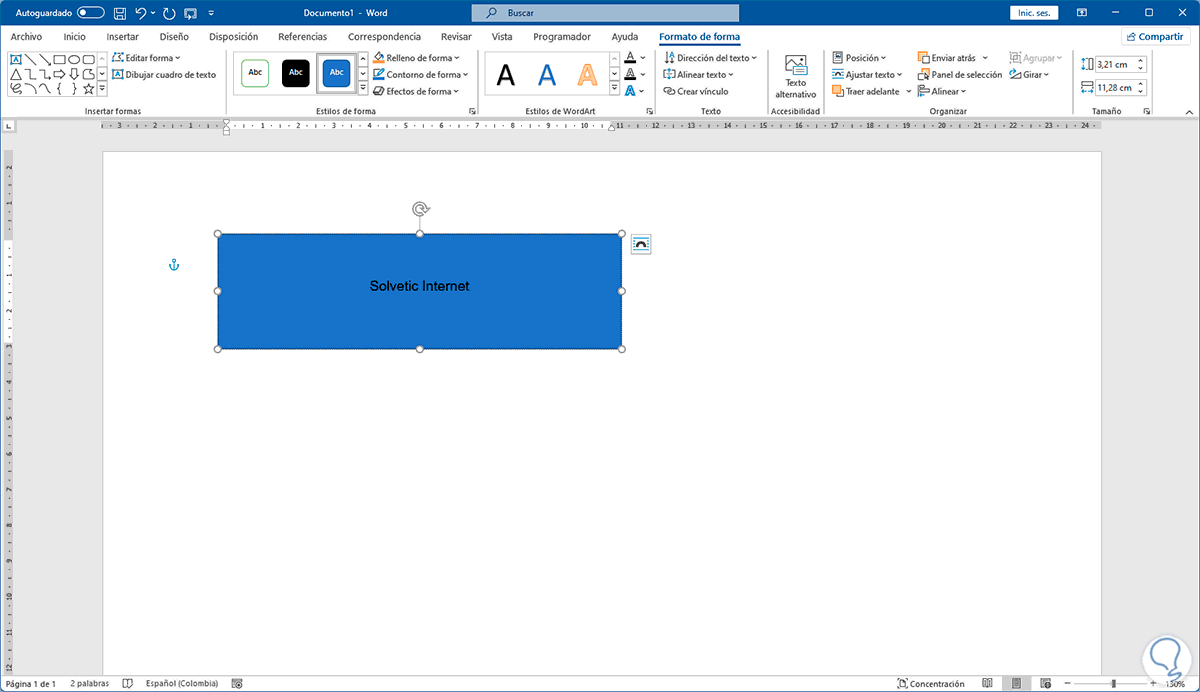Open the Editar forma dropdown

tap(146, 58)
